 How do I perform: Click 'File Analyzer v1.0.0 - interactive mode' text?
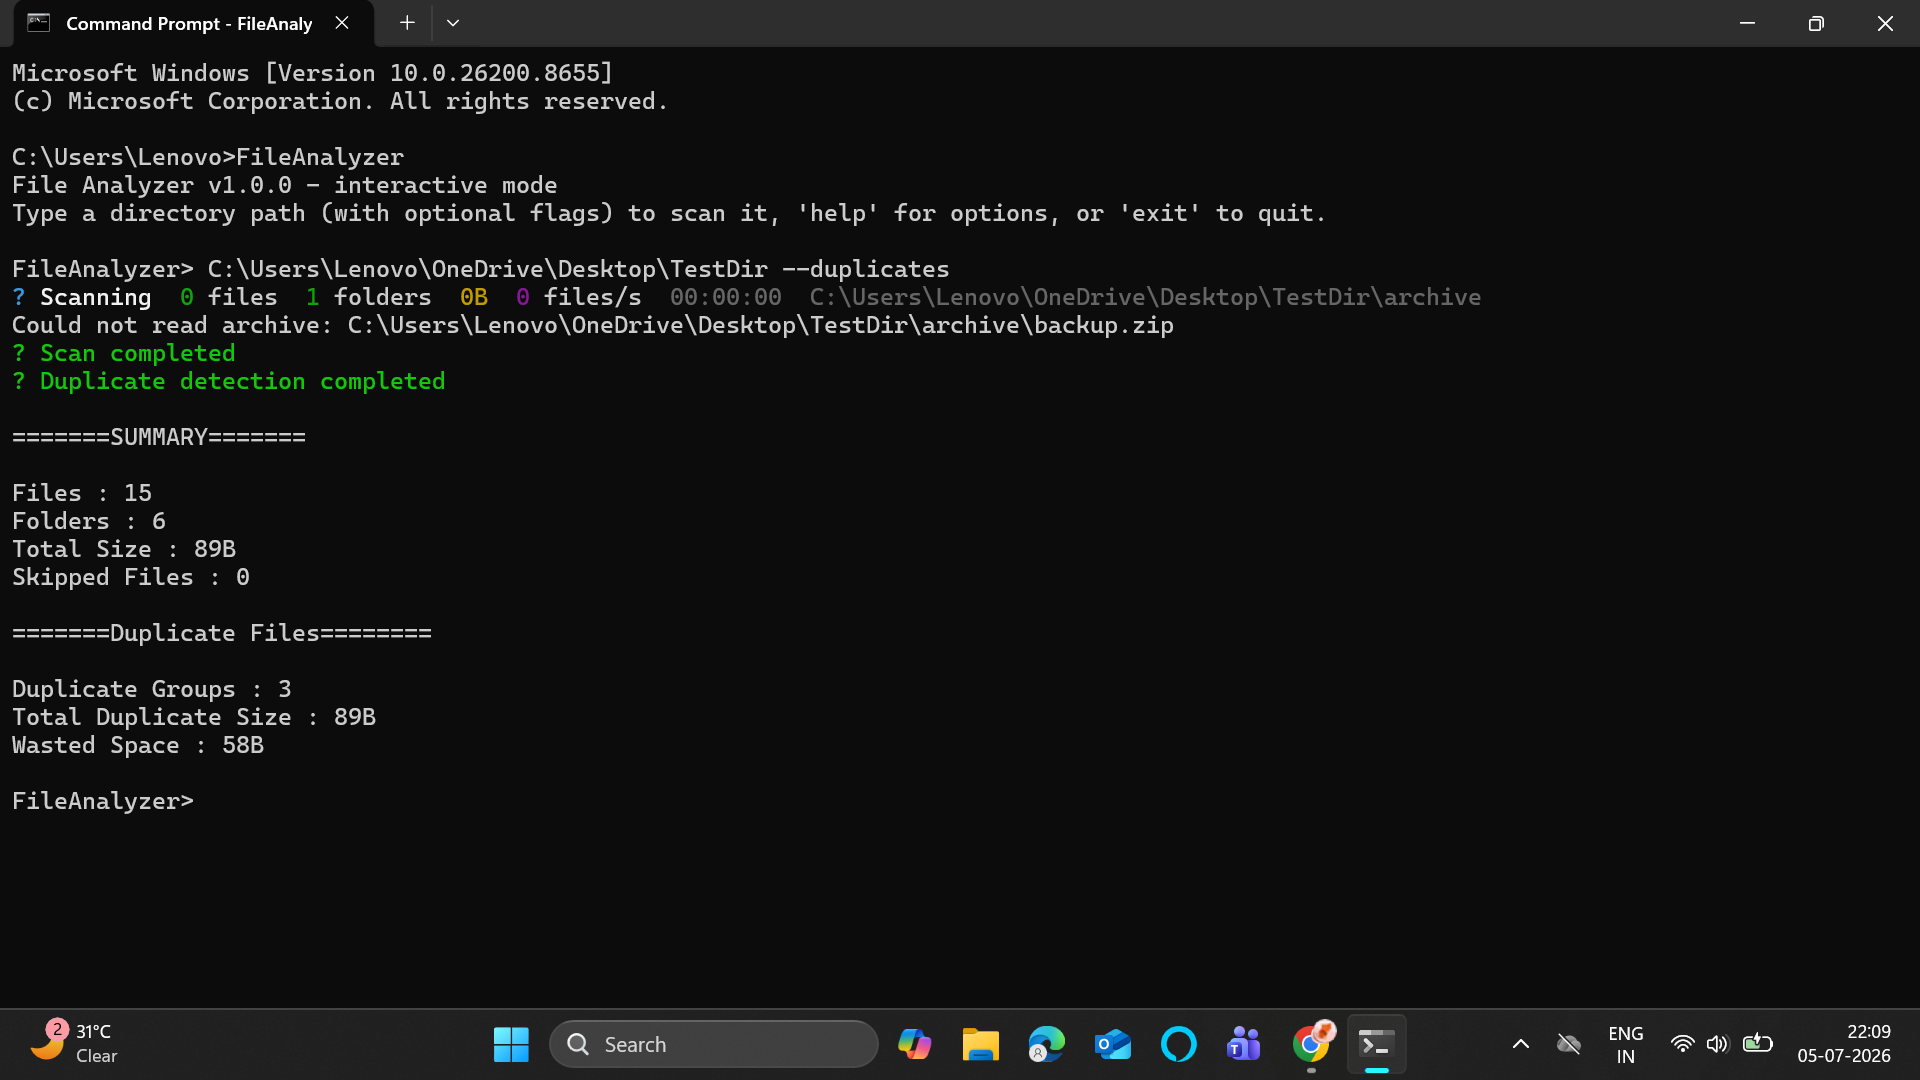click(285, 185)
